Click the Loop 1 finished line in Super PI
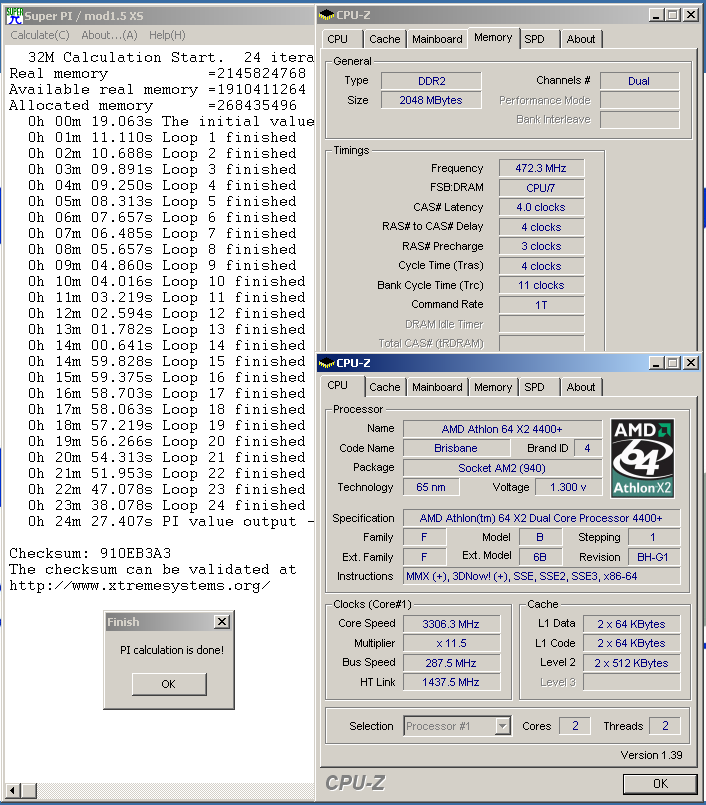The height and width of the screenshot is (805, 706). coord(162,138)
